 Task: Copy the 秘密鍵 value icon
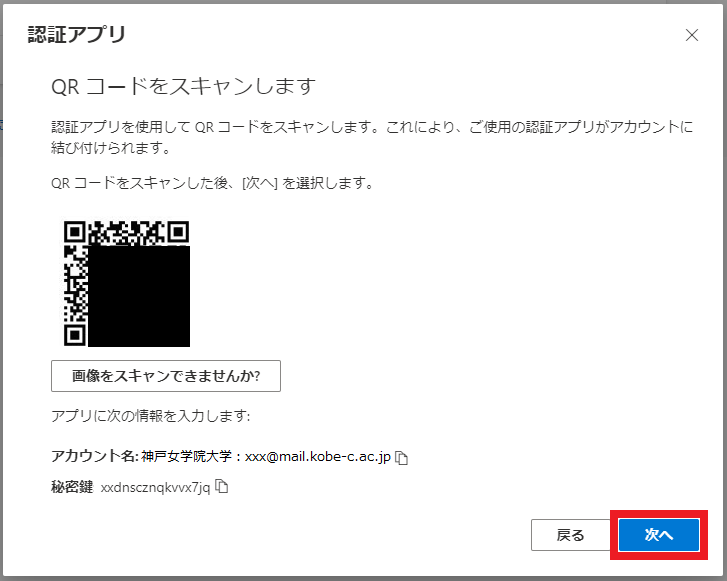pos(222,486)
